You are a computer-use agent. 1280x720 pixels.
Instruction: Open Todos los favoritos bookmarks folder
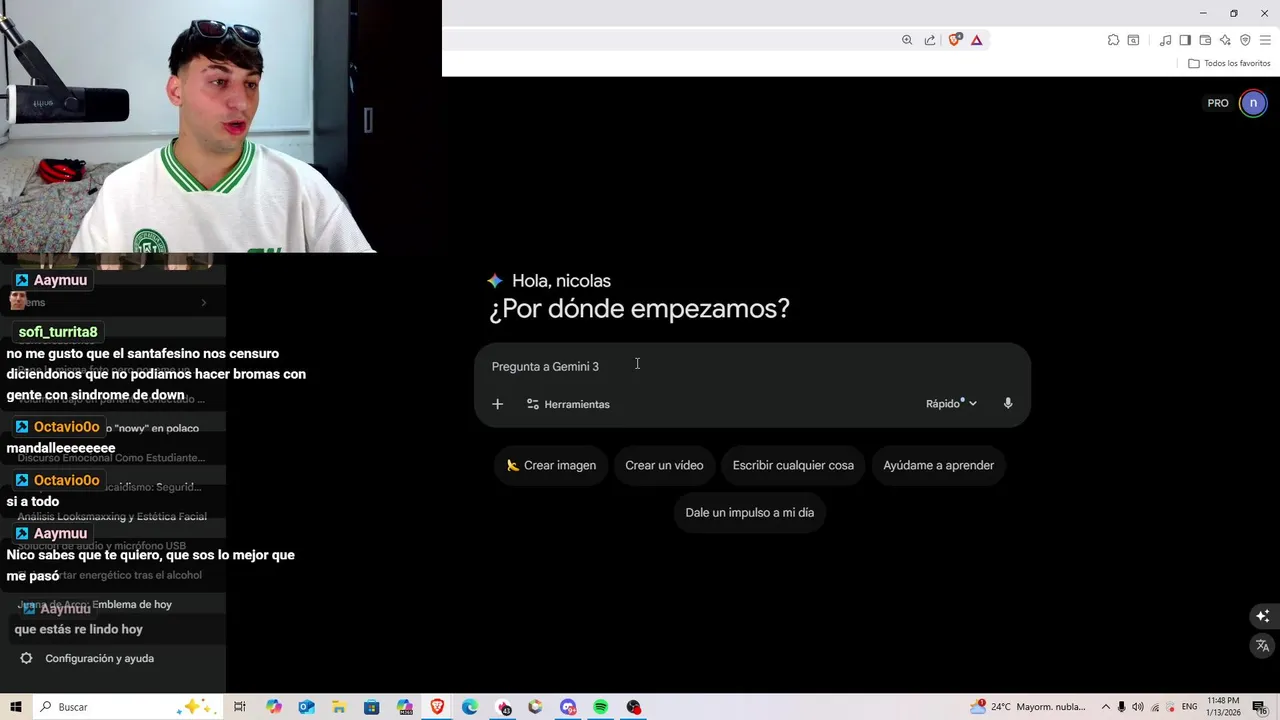(x=1229, y=63)
